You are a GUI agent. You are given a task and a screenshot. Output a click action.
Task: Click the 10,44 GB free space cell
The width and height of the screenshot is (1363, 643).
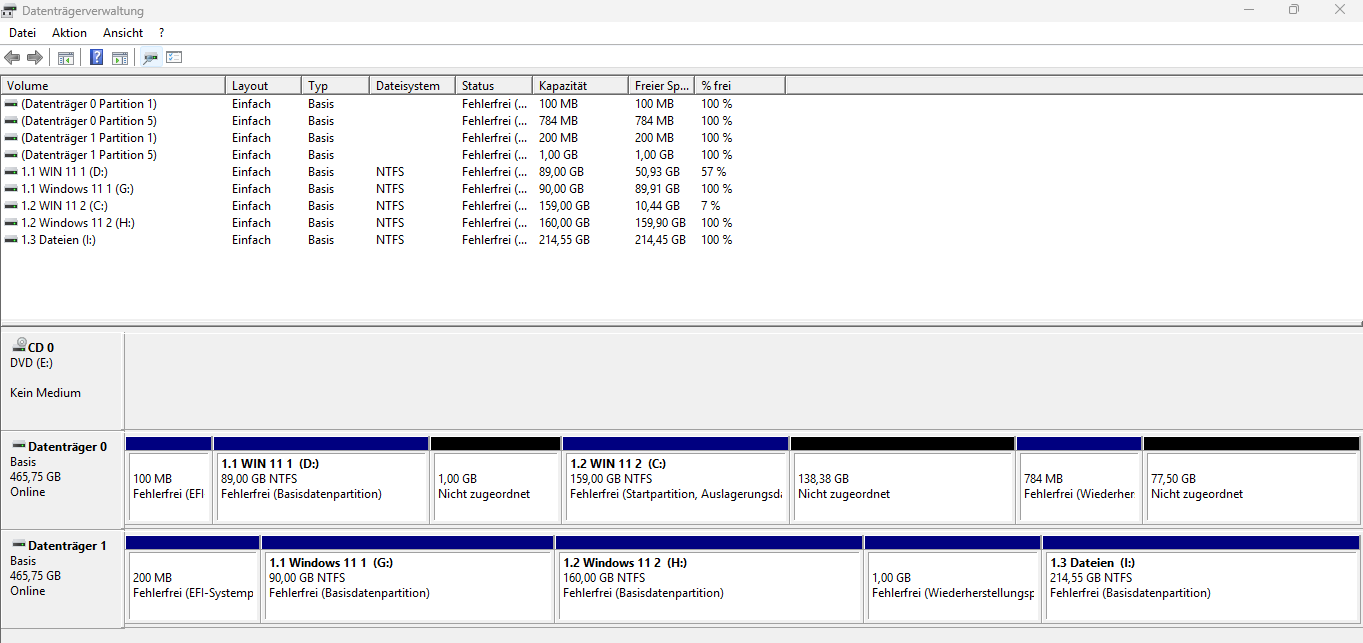(x=657, y=206)
